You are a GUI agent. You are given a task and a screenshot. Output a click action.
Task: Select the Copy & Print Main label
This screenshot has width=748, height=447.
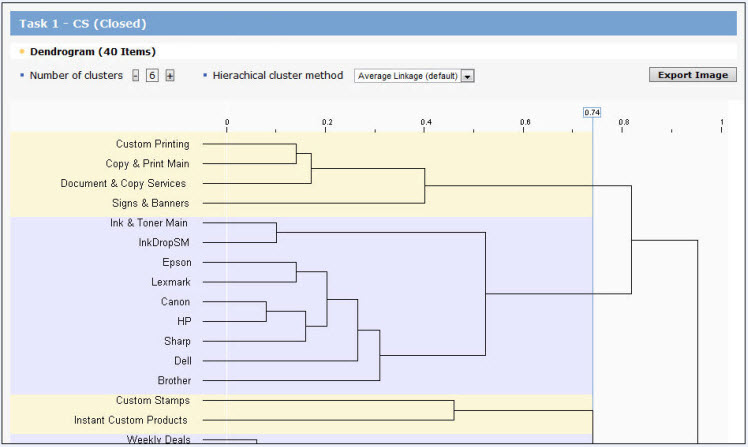pyautogui.click(x=147, y=164)
